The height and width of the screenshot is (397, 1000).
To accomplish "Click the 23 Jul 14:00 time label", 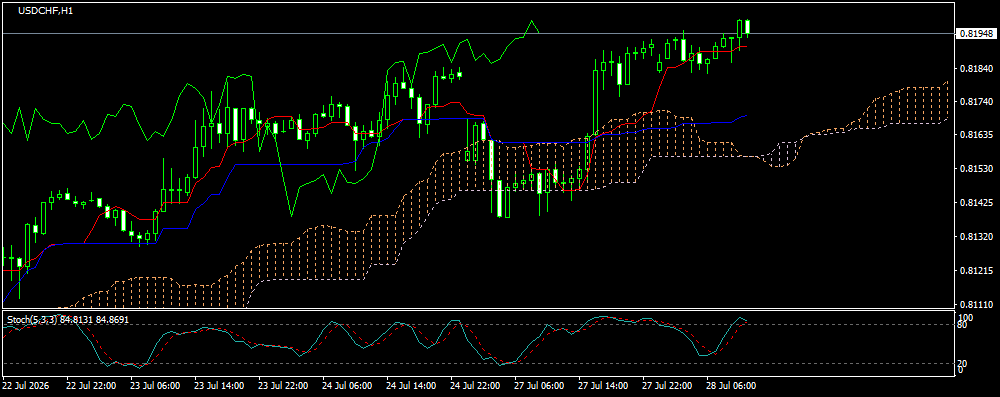I will click(x=219, y=386).
